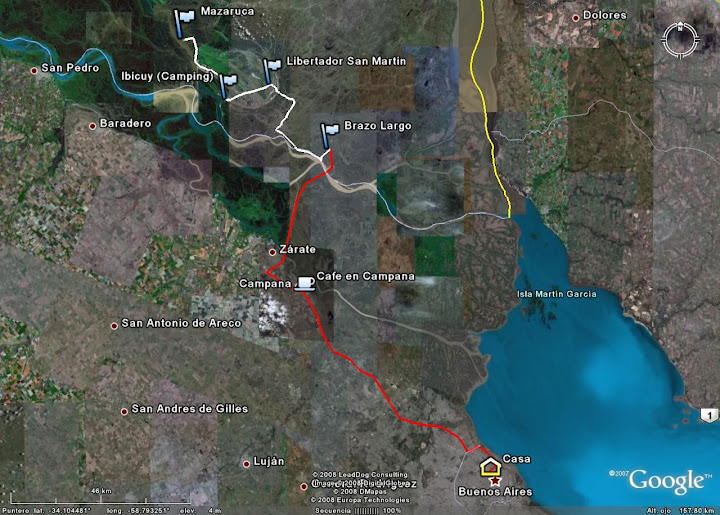720x515 pixels.
Task: Click the route 1 highway shield icon
Action: 709,415
